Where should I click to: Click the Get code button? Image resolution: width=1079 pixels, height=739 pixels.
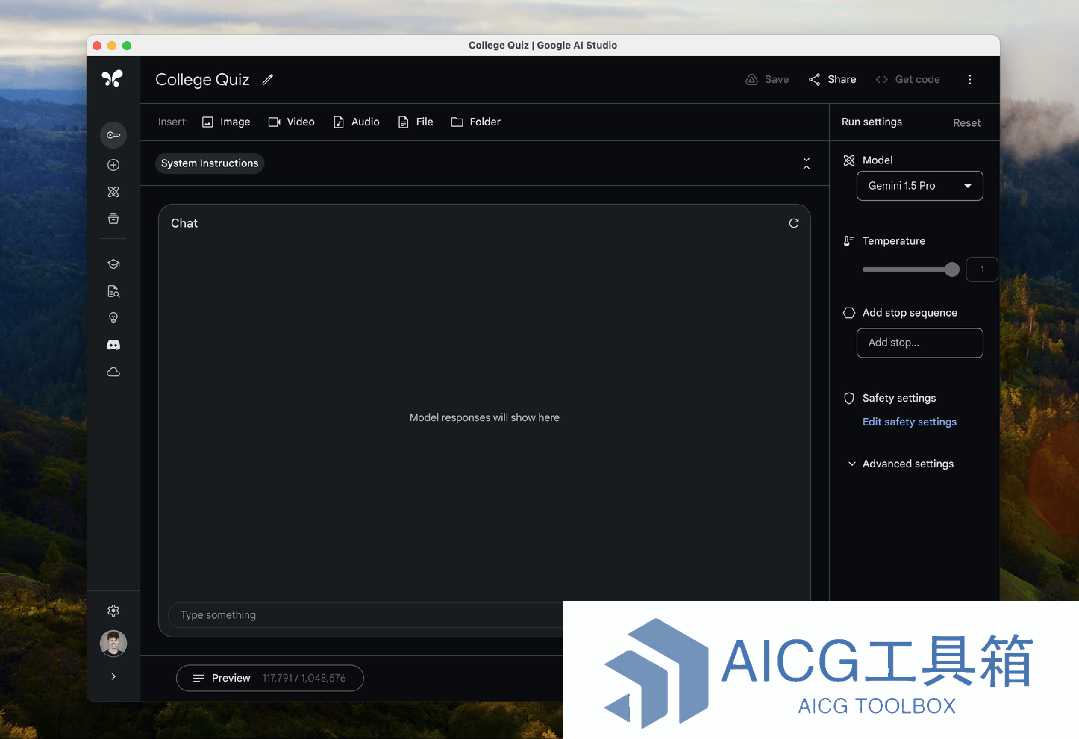(908, 79)
